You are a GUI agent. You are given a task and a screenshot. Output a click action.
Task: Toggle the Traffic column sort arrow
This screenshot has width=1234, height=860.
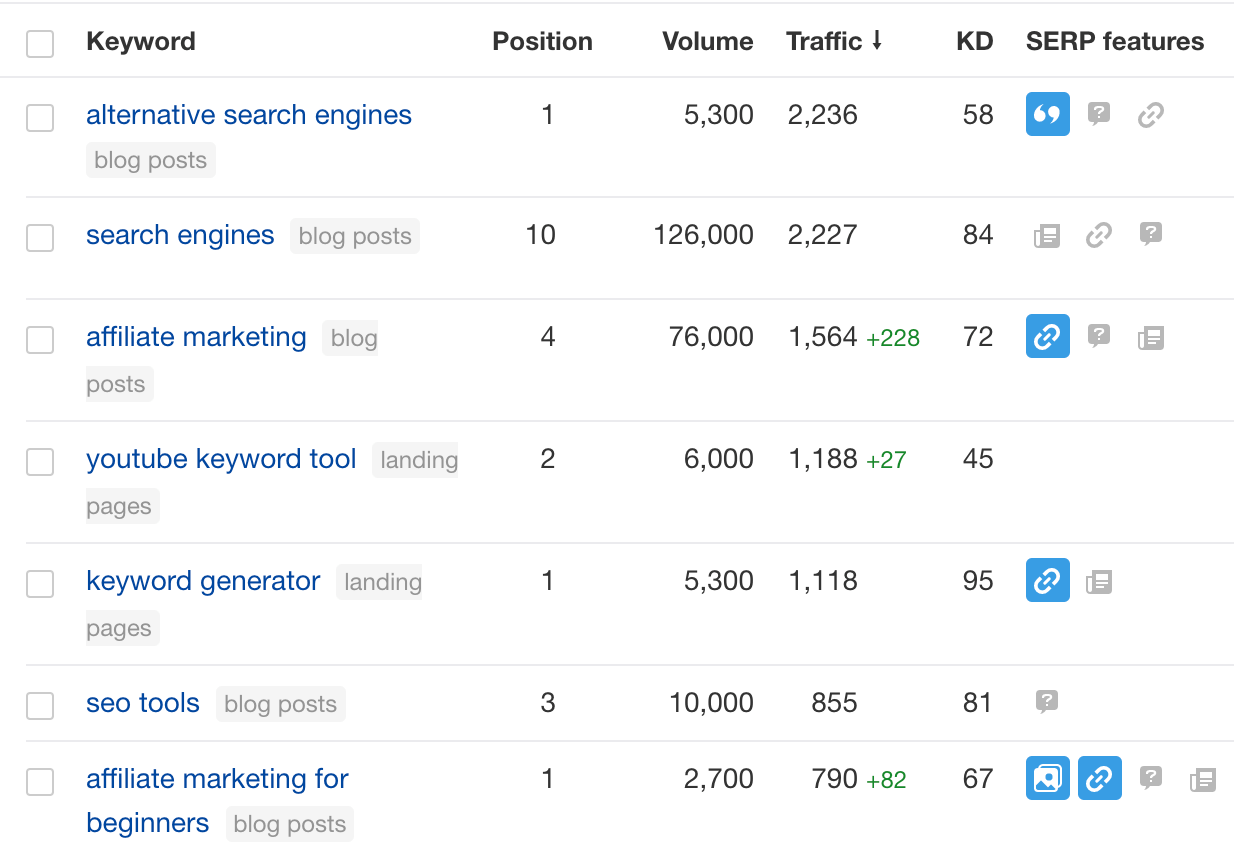tap(877, 41)
